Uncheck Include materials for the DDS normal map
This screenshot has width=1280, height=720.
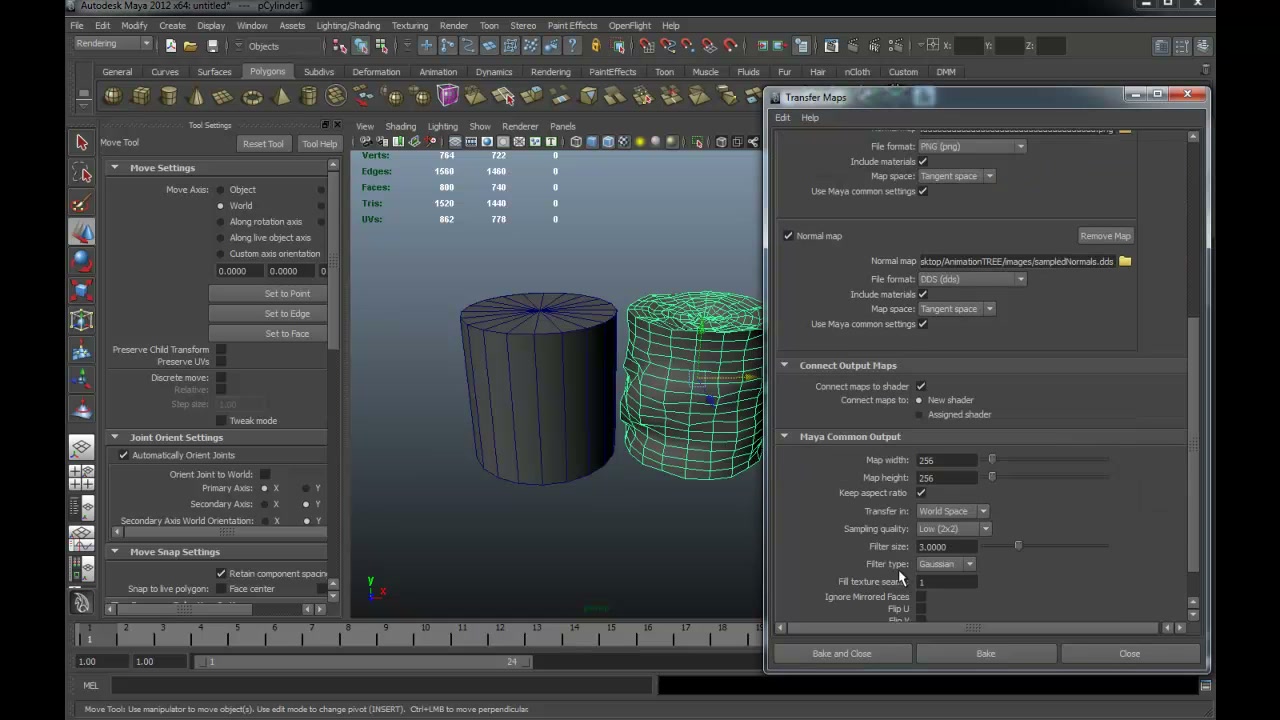tap(922, 294)
